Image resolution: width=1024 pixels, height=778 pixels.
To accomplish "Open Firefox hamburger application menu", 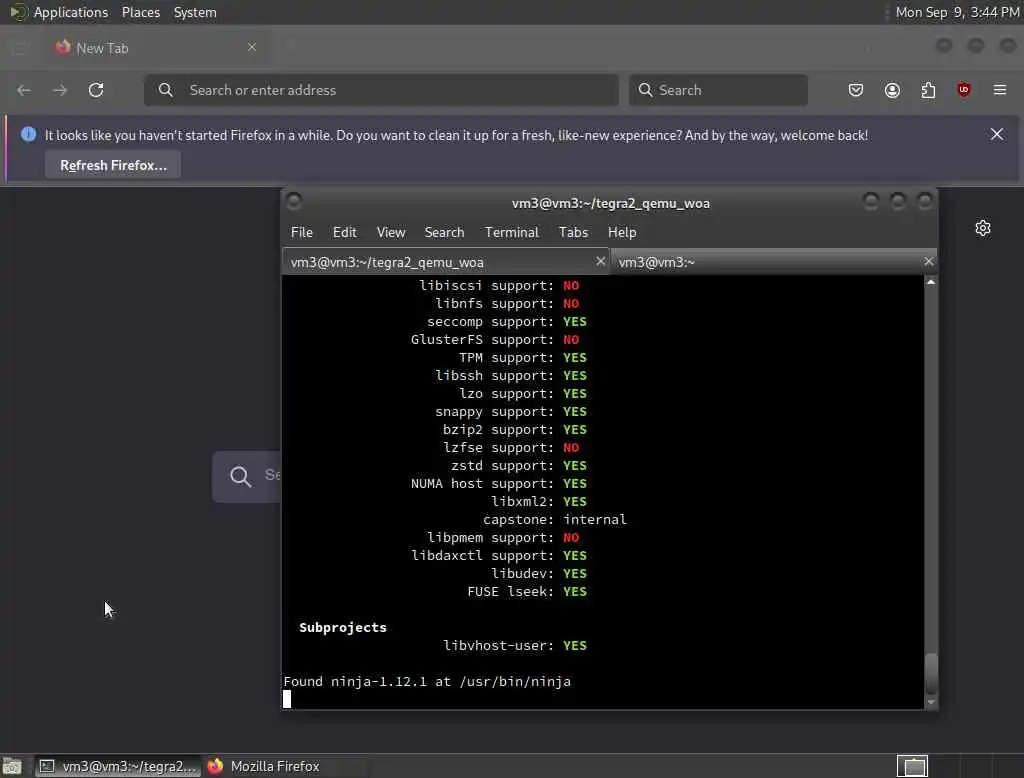I will [x=1000, y=90].
